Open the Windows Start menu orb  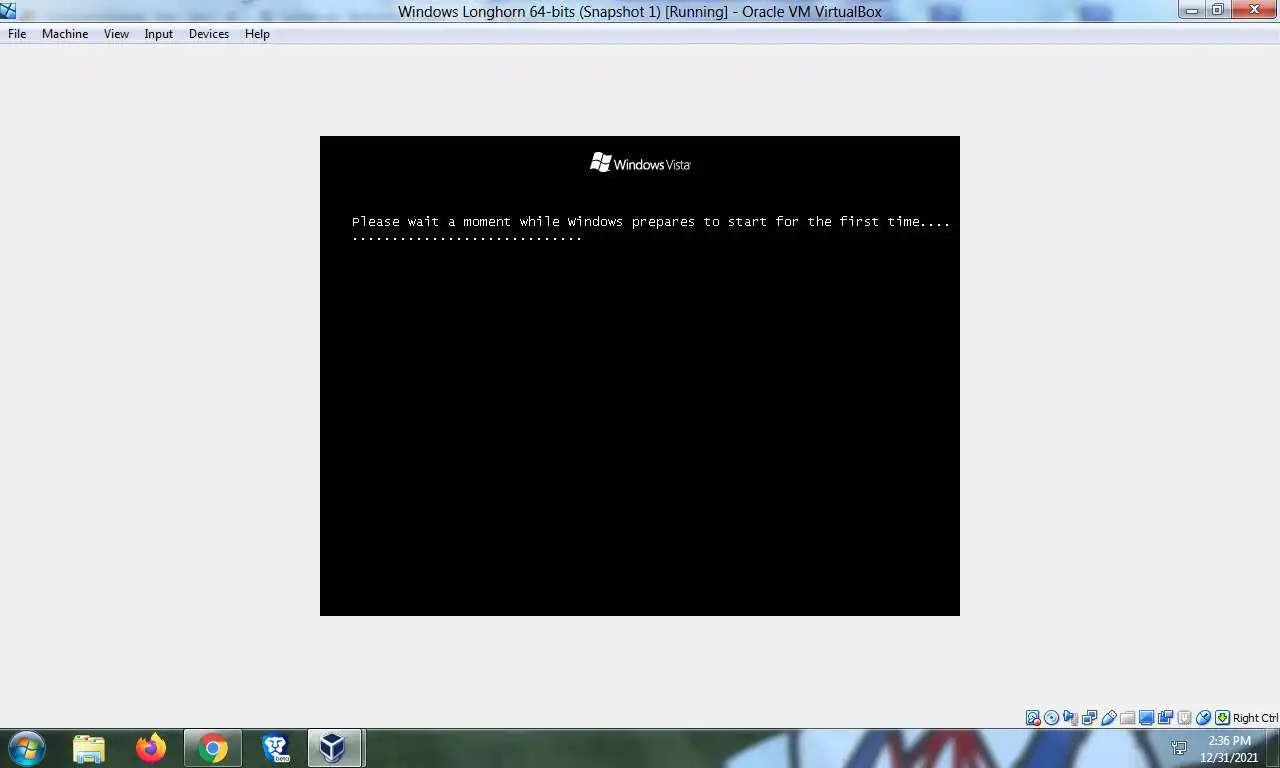click(x=27, y=748)
